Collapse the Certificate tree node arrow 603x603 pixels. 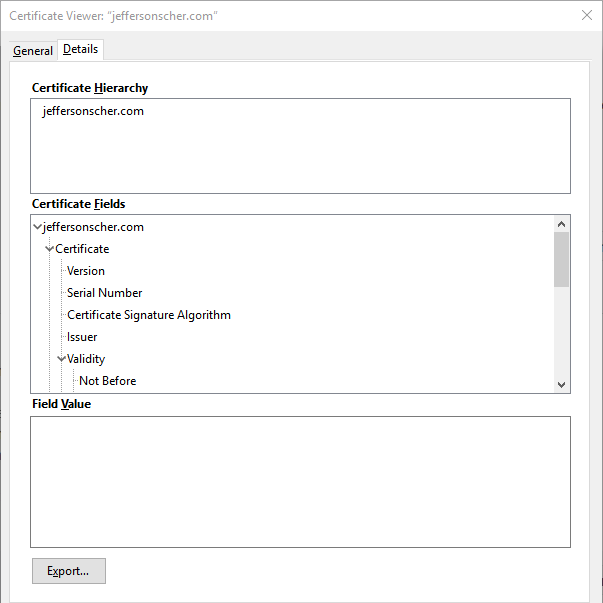click(x=49, y=249)
